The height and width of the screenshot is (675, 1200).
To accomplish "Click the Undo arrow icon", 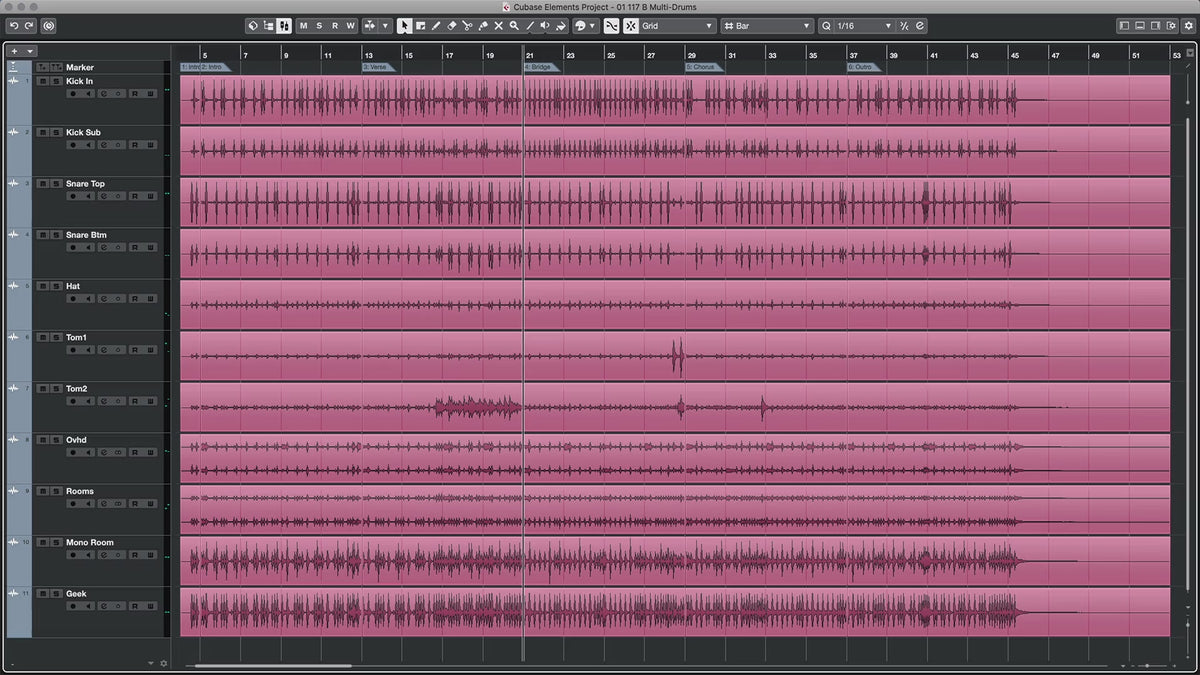I will [14, 26].
